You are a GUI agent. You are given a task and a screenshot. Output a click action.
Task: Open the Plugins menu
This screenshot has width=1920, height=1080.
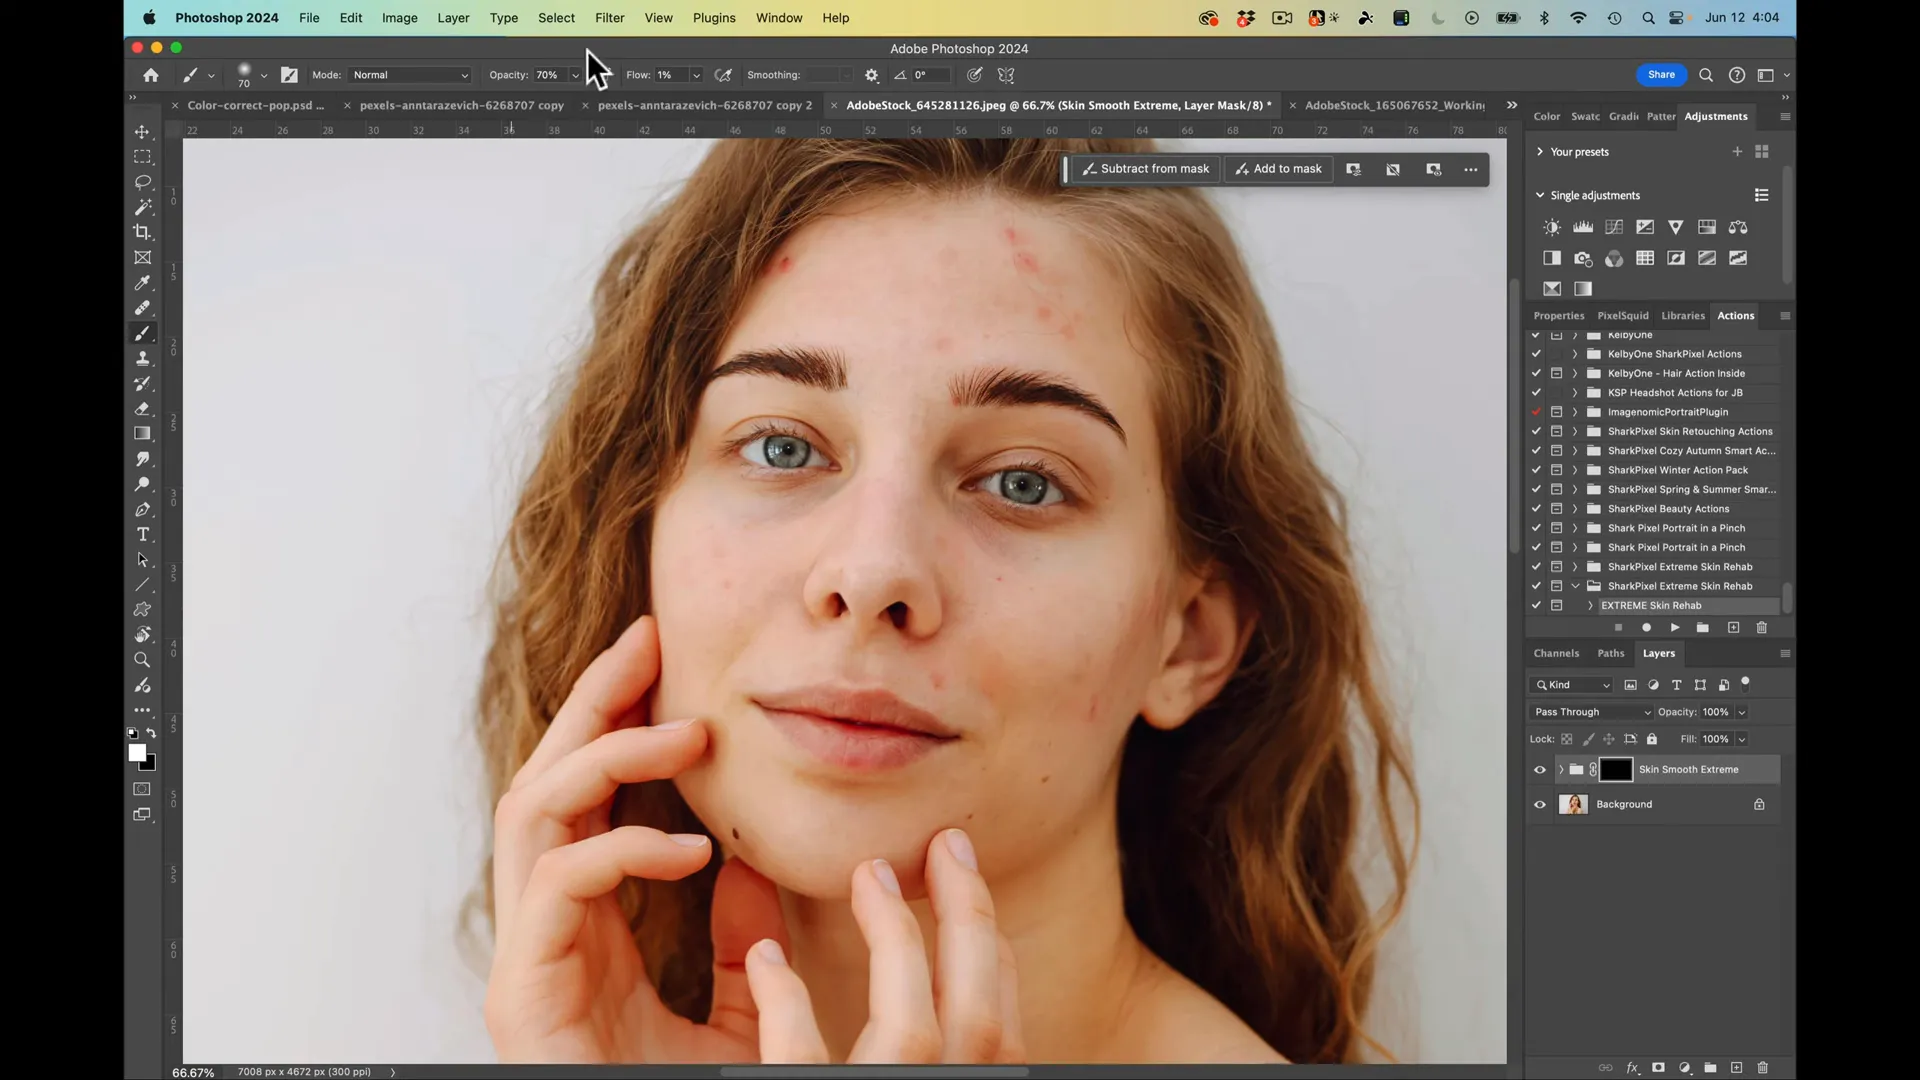pos(714,18)
